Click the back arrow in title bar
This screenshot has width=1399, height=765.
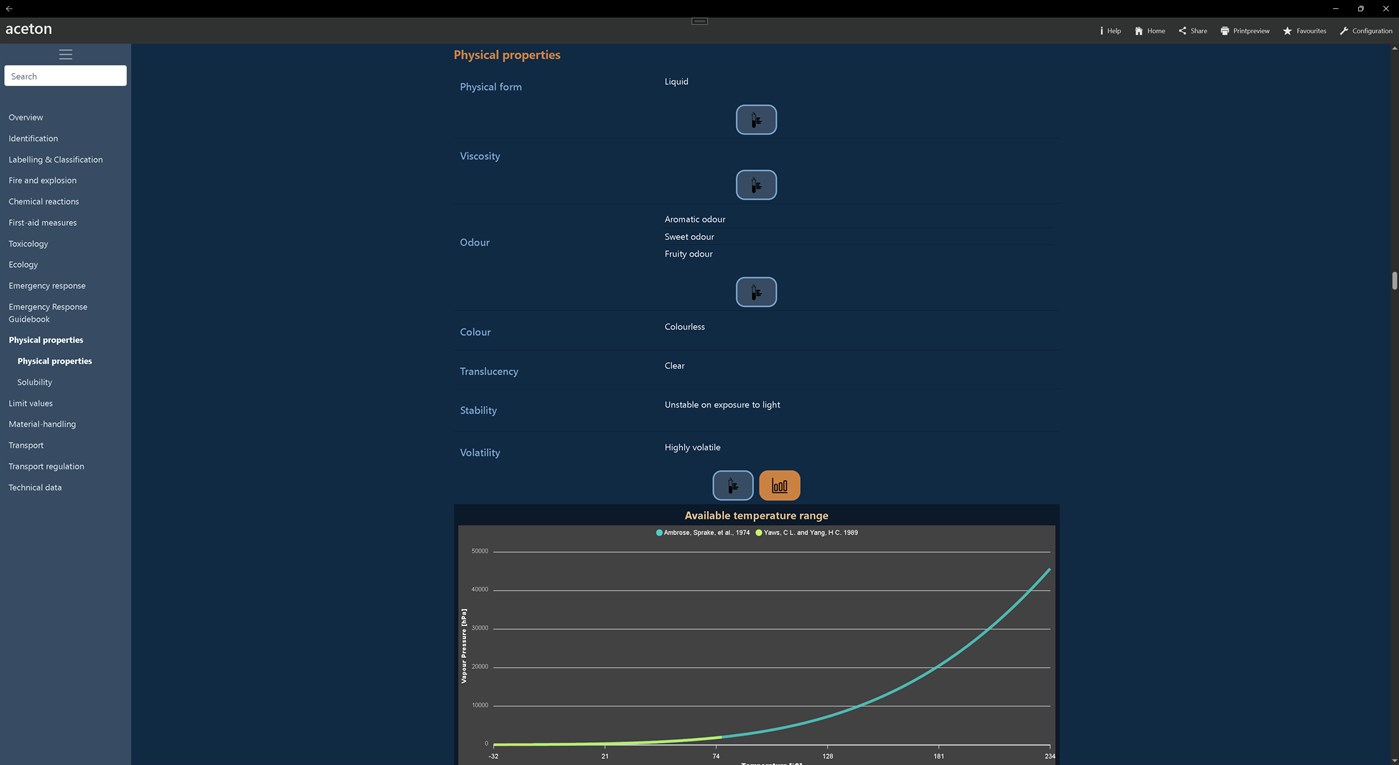point(8,8)
